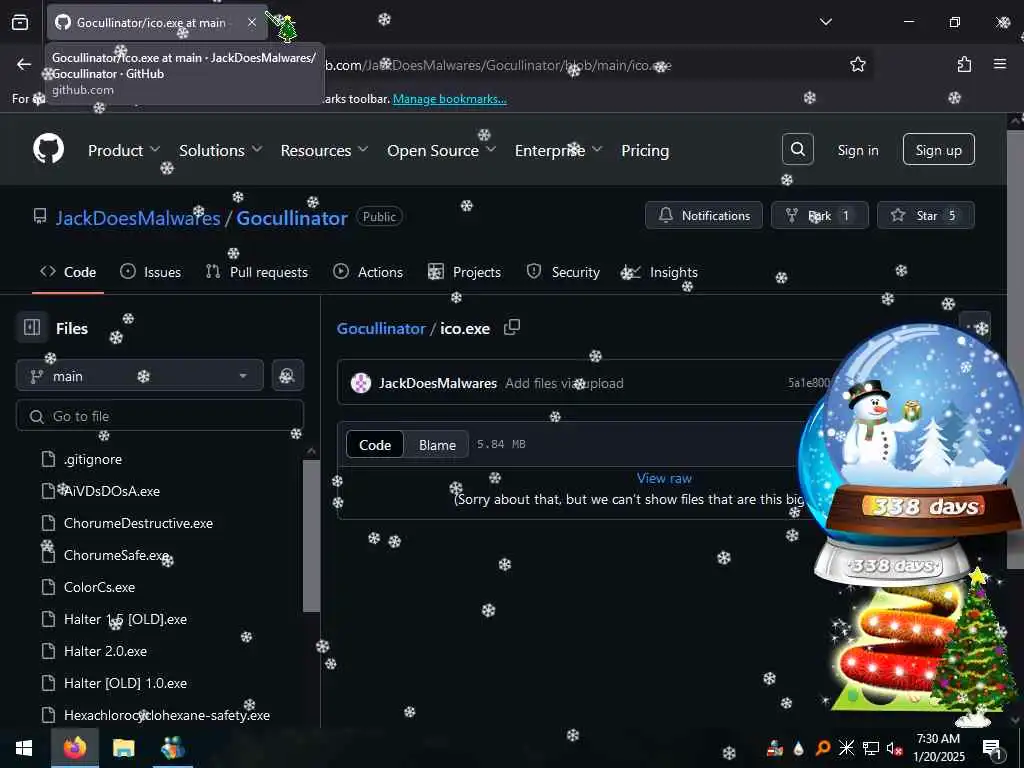Screen dimensions: 1024x768
Task: Click the orange magnifier tray icon
Action: click(823, 748)
